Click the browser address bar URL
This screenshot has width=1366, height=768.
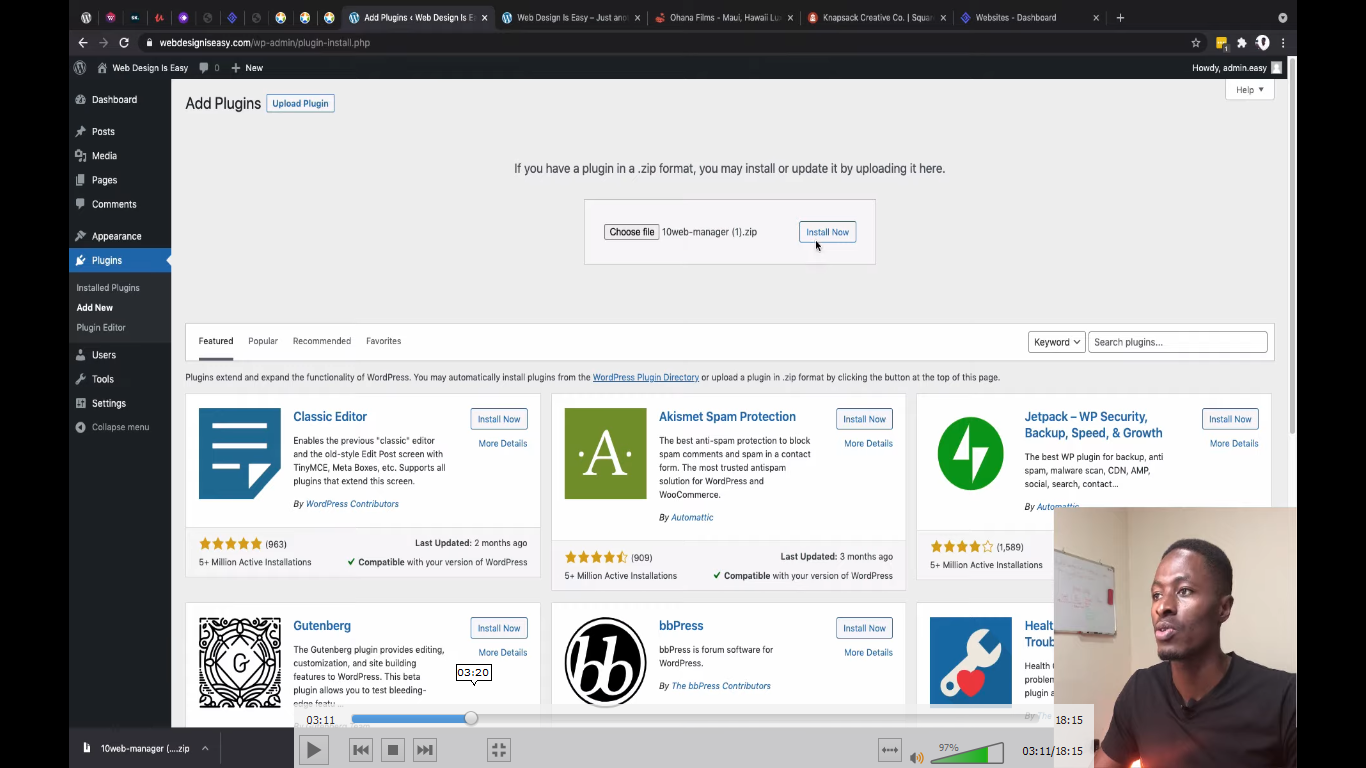coord(265,43)
